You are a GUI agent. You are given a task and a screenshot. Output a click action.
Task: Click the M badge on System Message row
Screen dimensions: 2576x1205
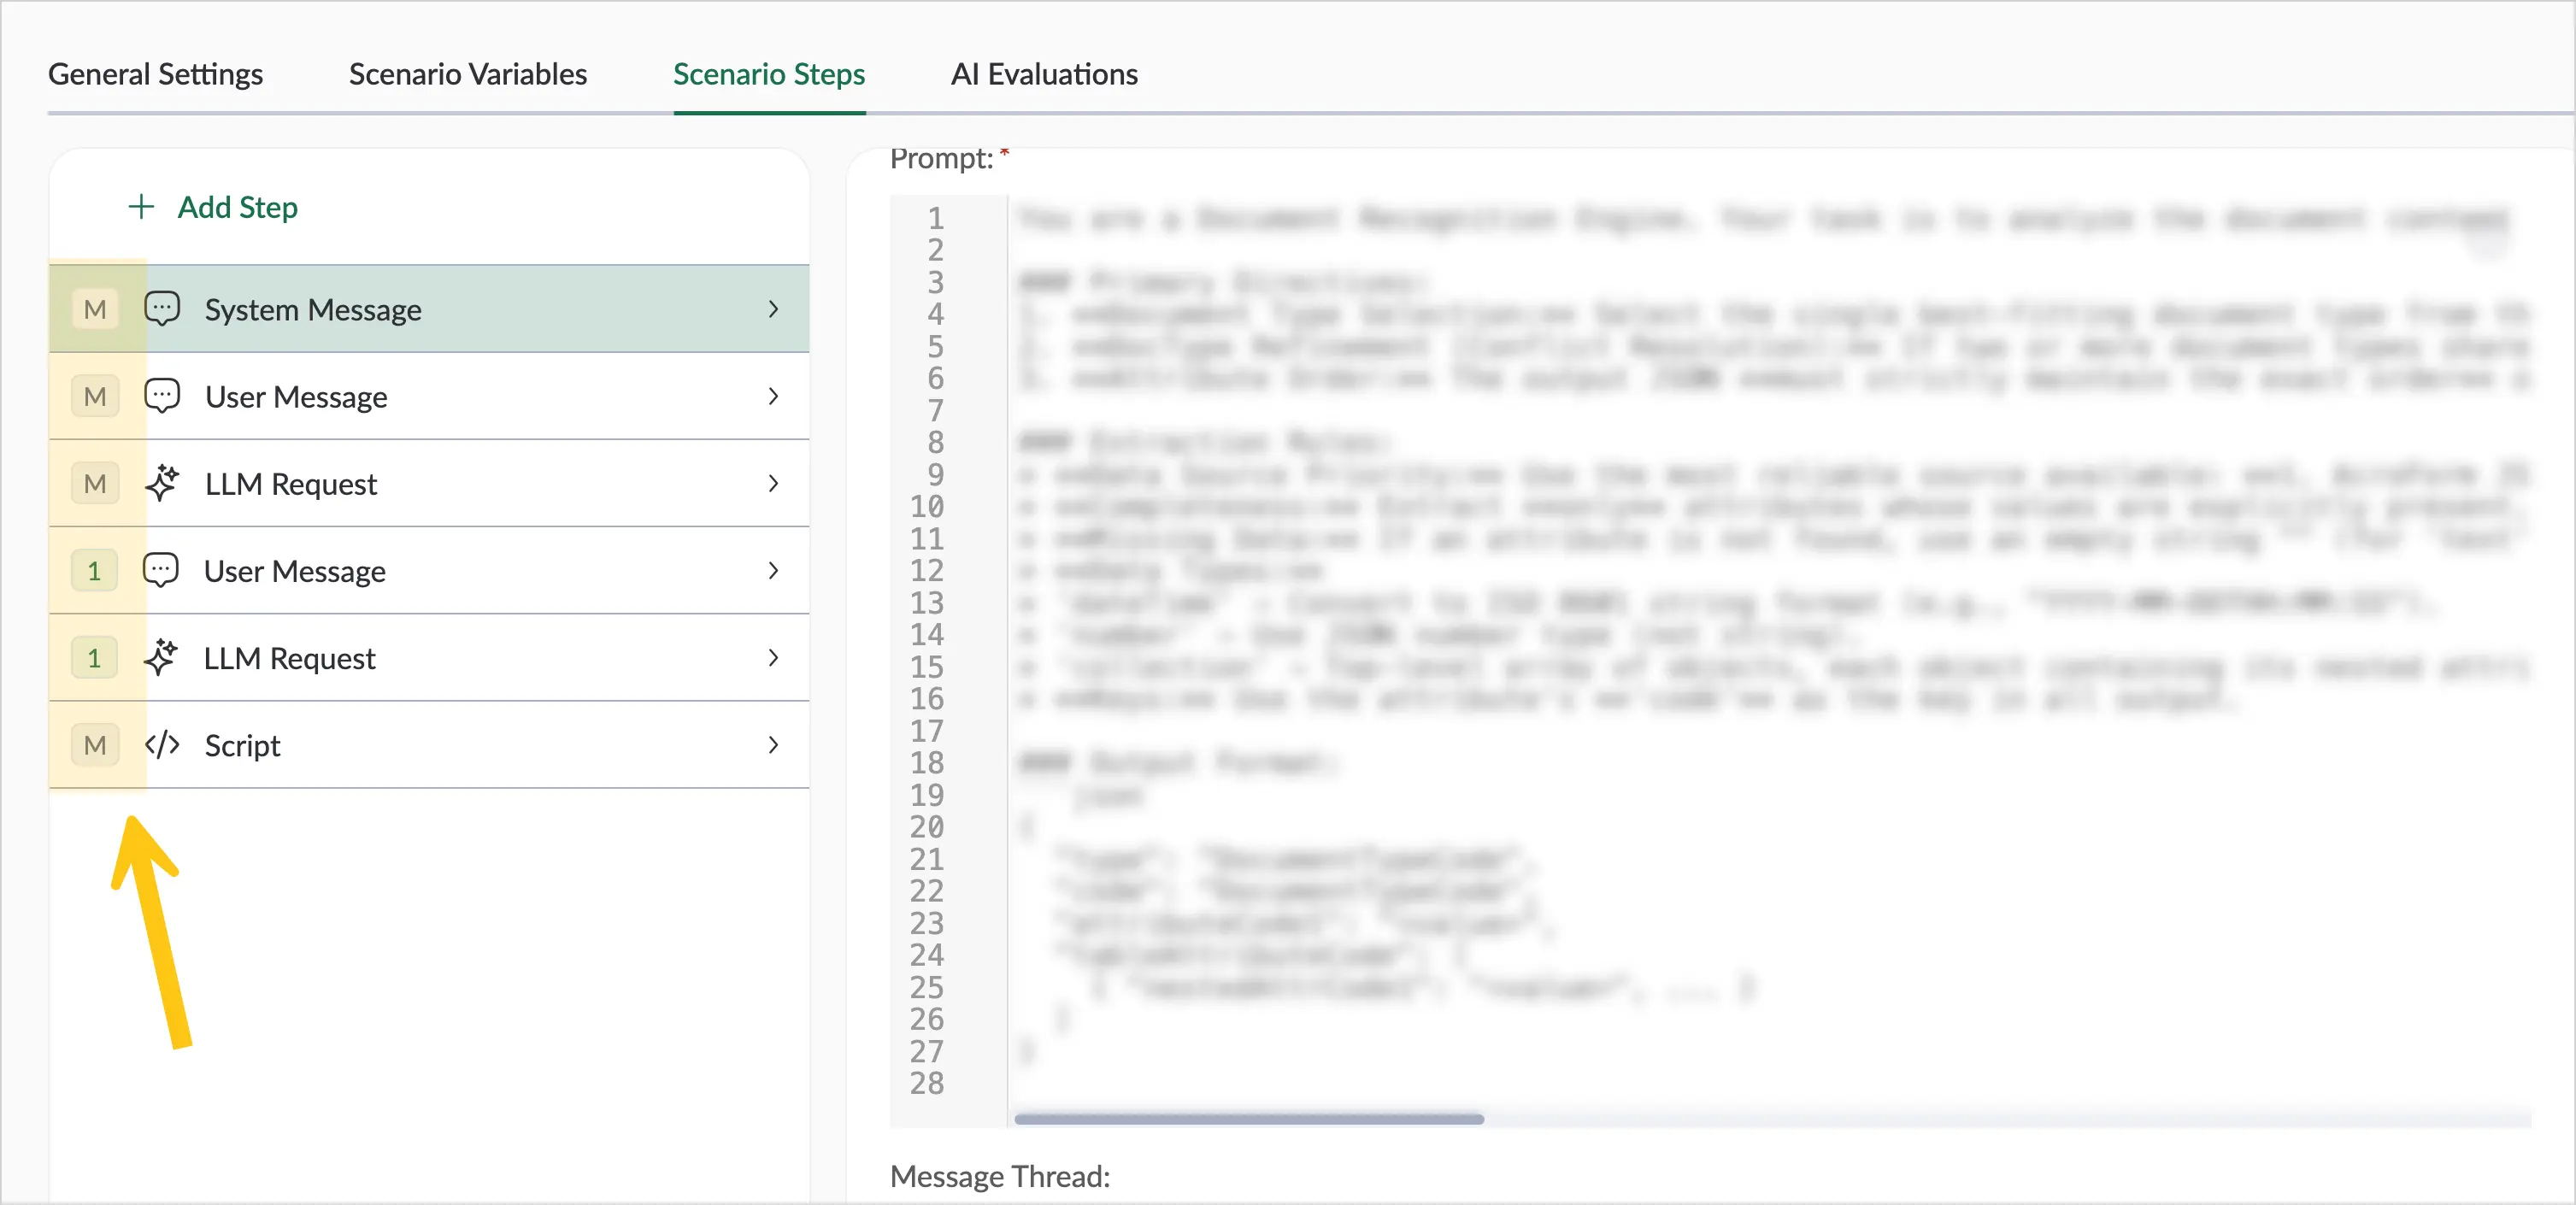(95, 309)
